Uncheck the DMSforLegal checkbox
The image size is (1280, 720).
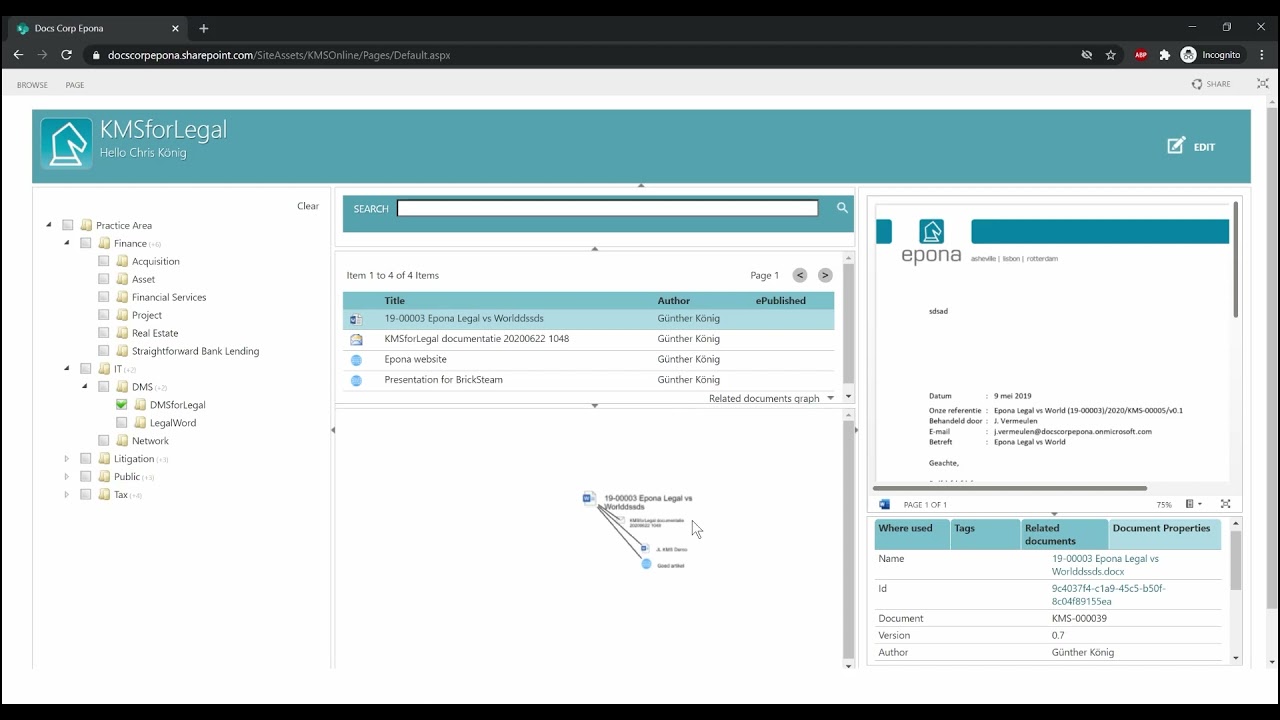122,405
